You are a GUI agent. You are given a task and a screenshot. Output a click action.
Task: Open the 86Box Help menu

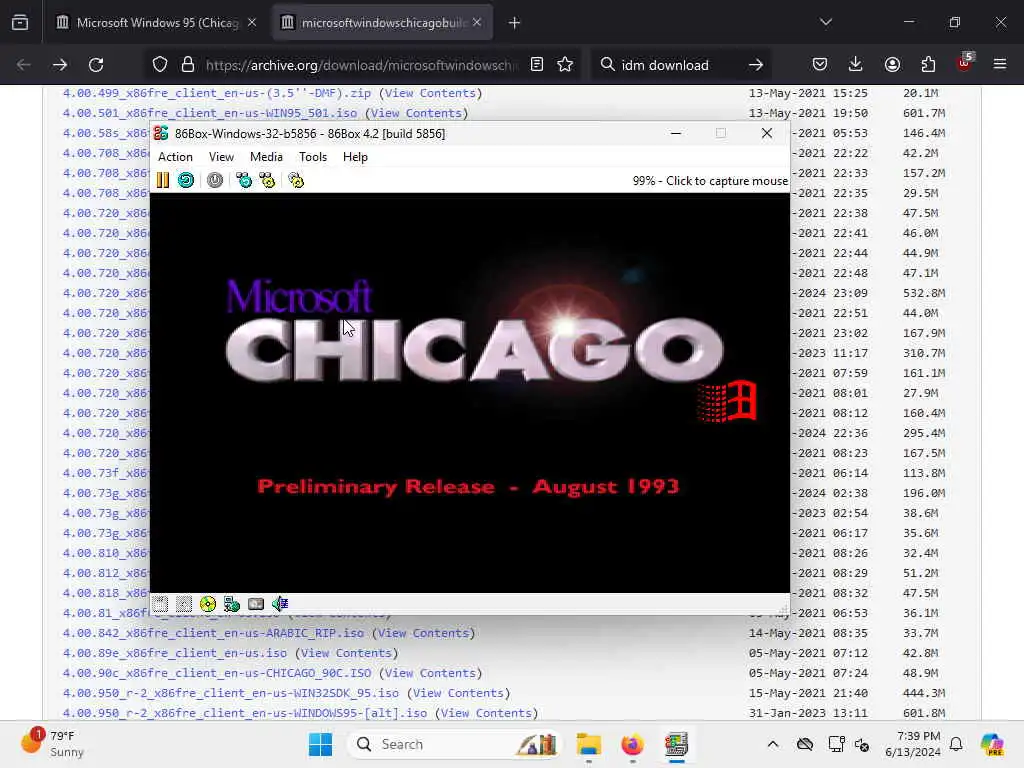click(x=355, y=157)
